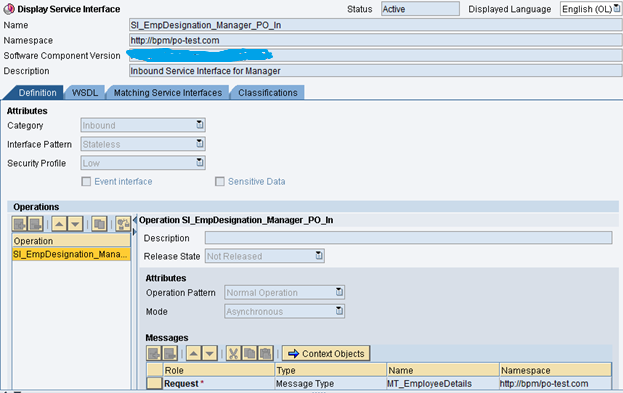Click the Role column header
Screen dimensions: 623x393
click(219, 370)
